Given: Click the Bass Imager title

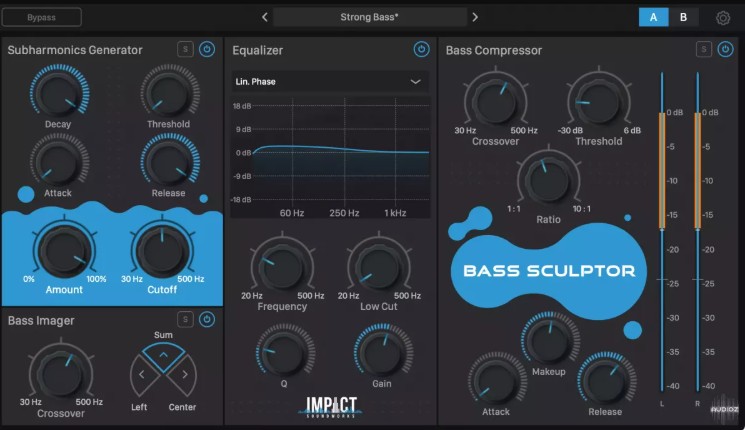Looking at the screenshot, I should click(x=41, y=321).
